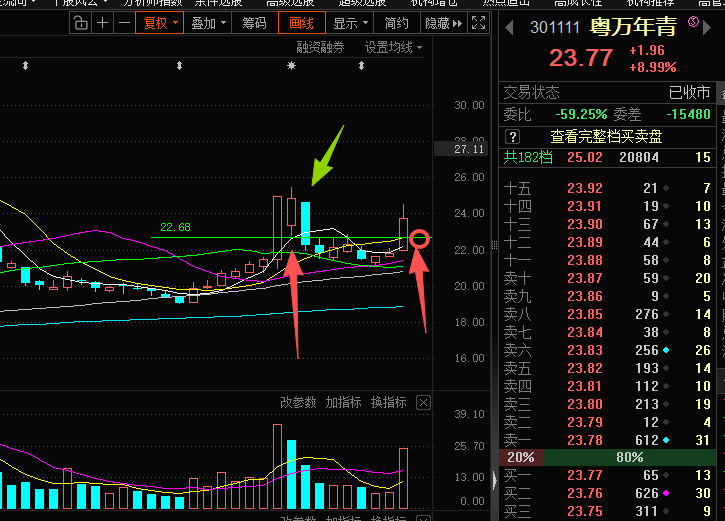Click the up-down marker right of star
Screen dimensions: 725x521
(x=361, y=66)
